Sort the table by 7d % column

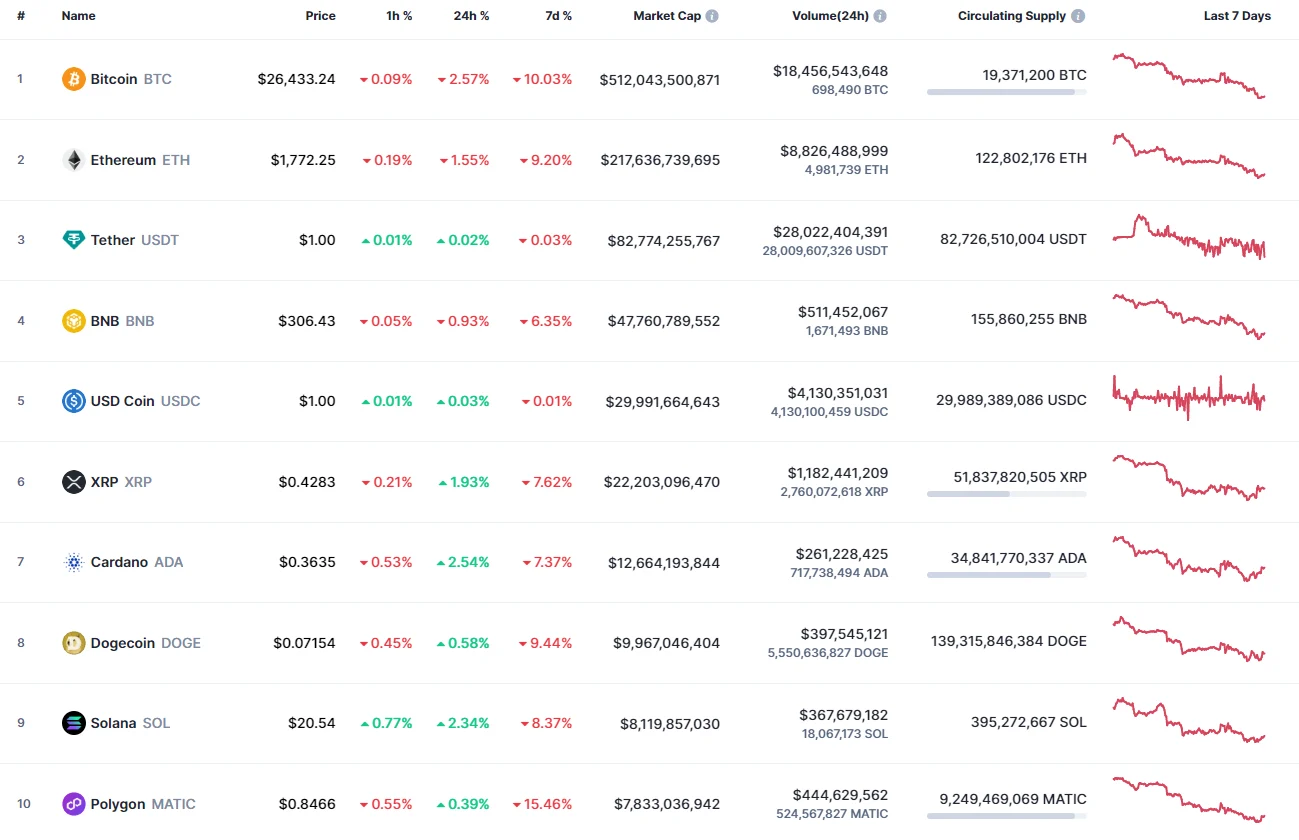[x=558, y=15]
